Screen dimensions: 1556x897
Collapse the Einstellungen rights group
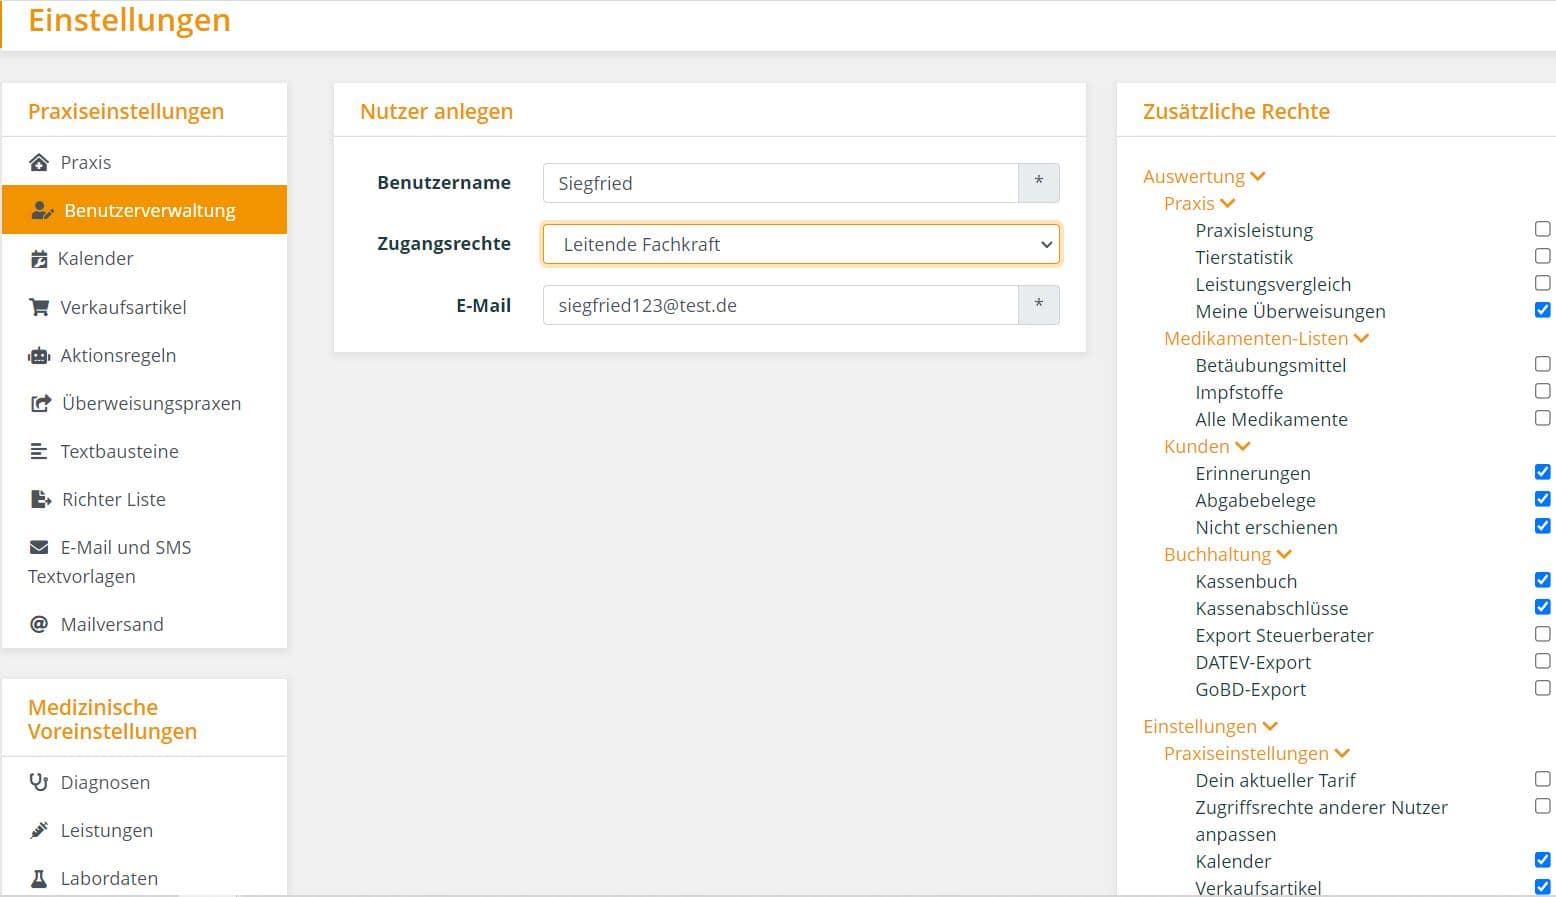point(1210,726)
